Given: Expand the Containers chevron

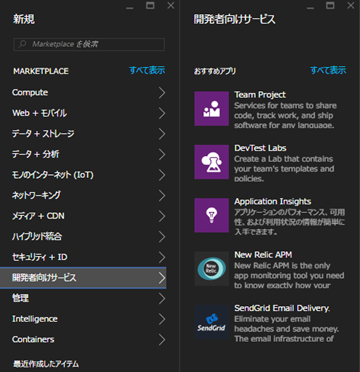Looking at the screenshot, I should click(x=162, y=340).
